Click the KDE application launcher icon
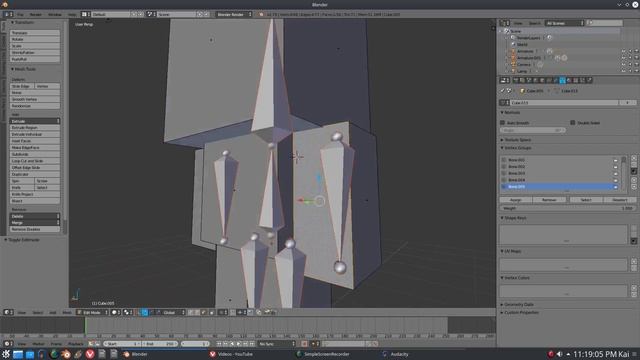This screenshot has width=640, height=360. (x=6, y=354)
